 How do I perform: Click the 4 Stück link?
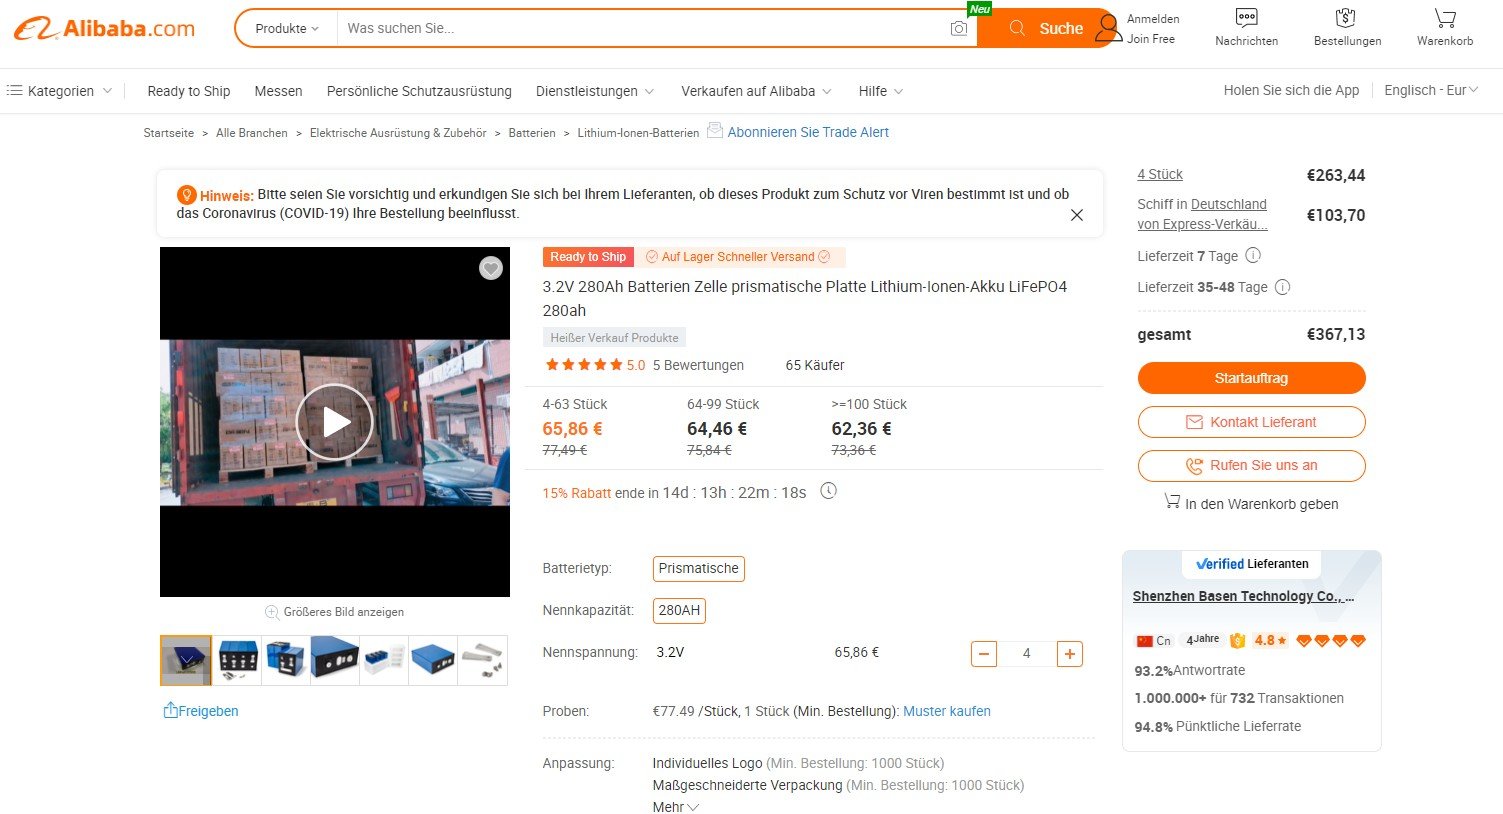point(1160,174)
